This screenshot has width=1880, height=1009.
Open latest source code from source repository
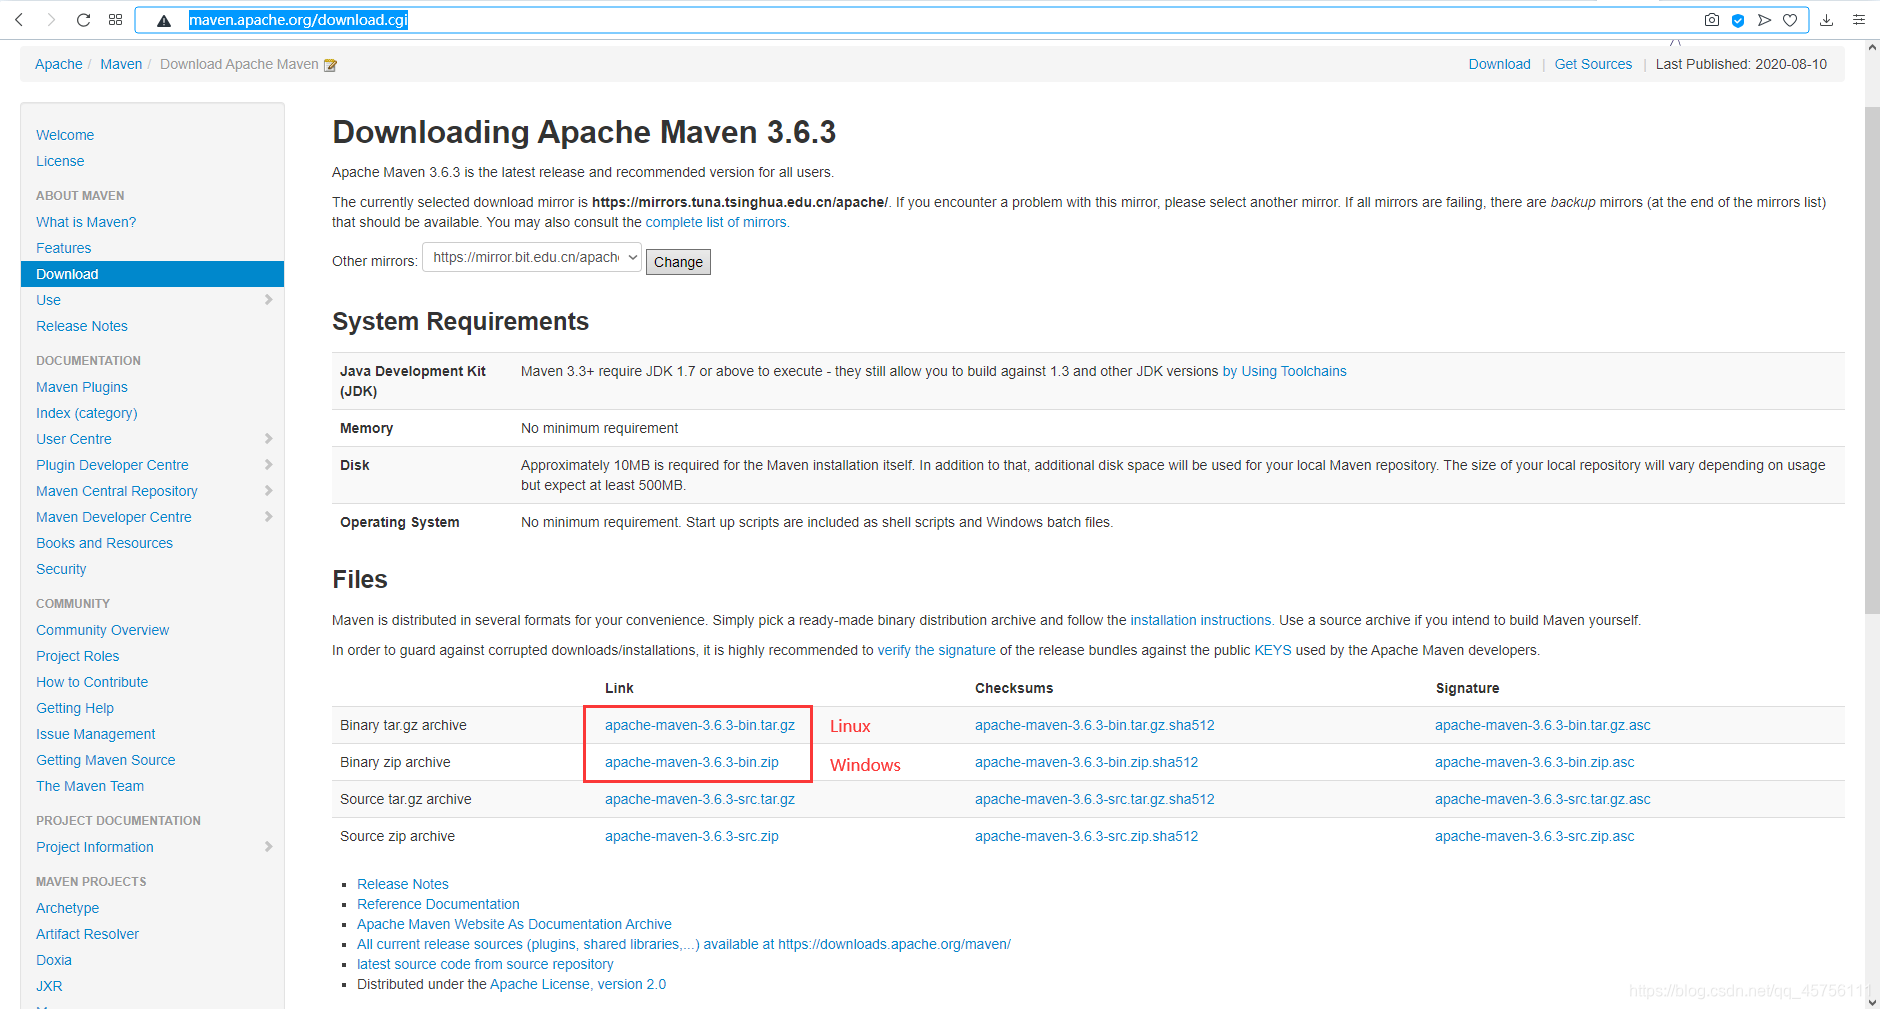tap(485, 964)
